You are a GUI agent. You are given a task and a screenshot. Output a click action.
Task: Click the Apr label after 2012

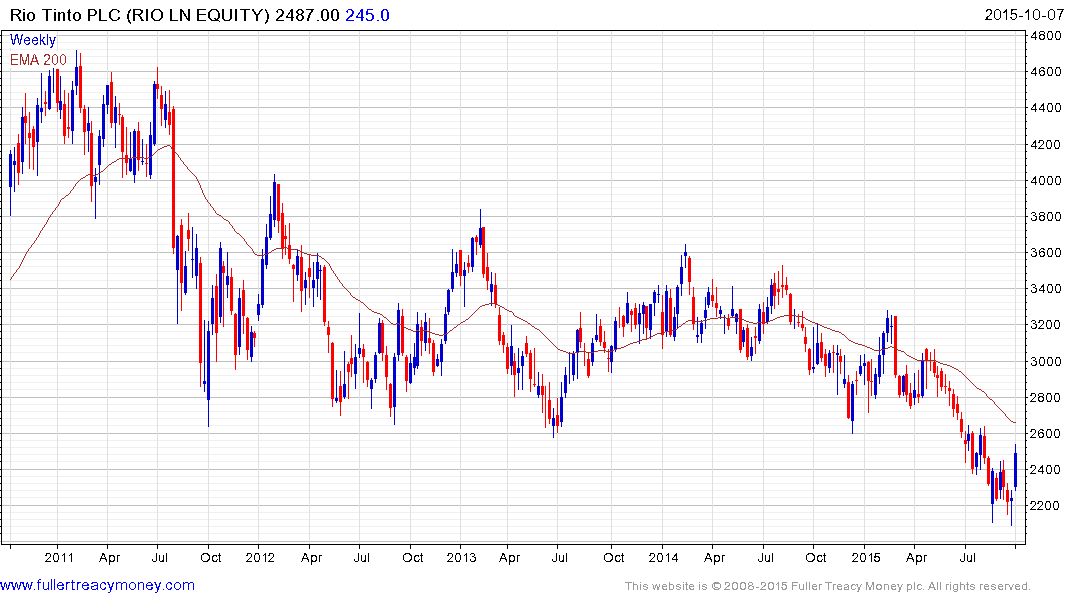[311, 557]
